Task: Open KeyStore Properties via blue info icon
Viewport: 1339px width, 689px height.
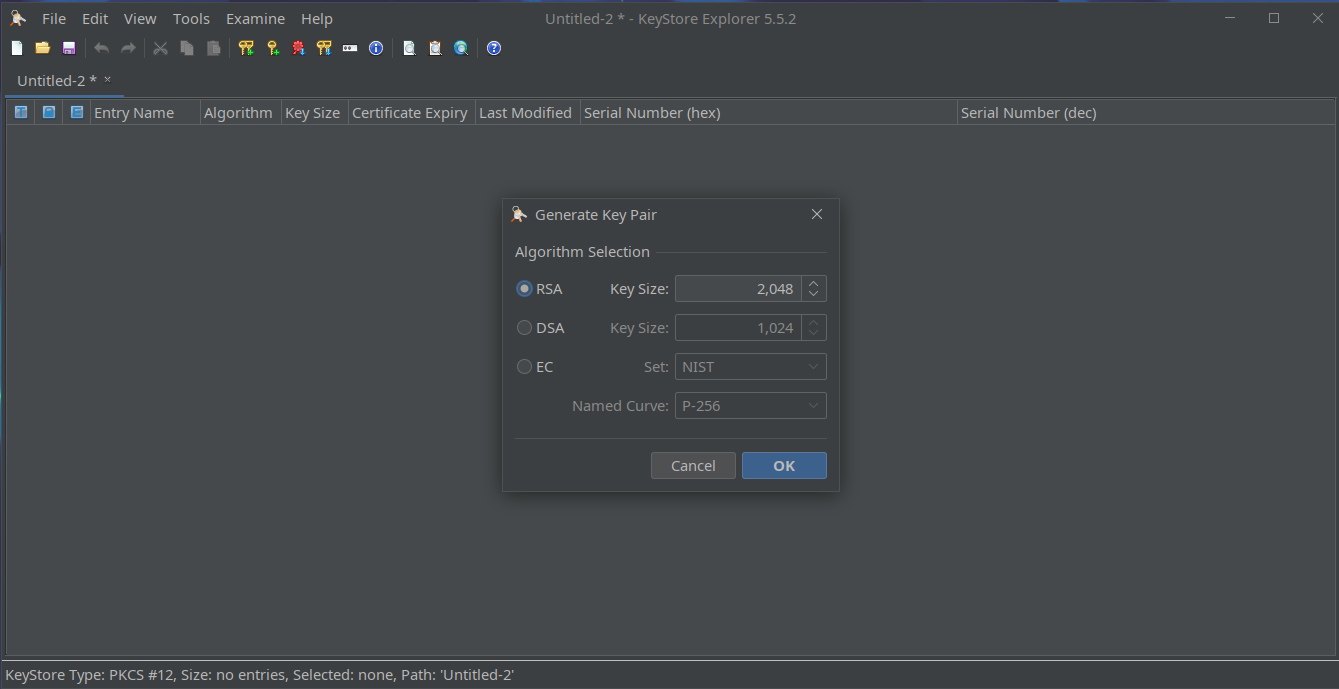Action: coord(376,48)
